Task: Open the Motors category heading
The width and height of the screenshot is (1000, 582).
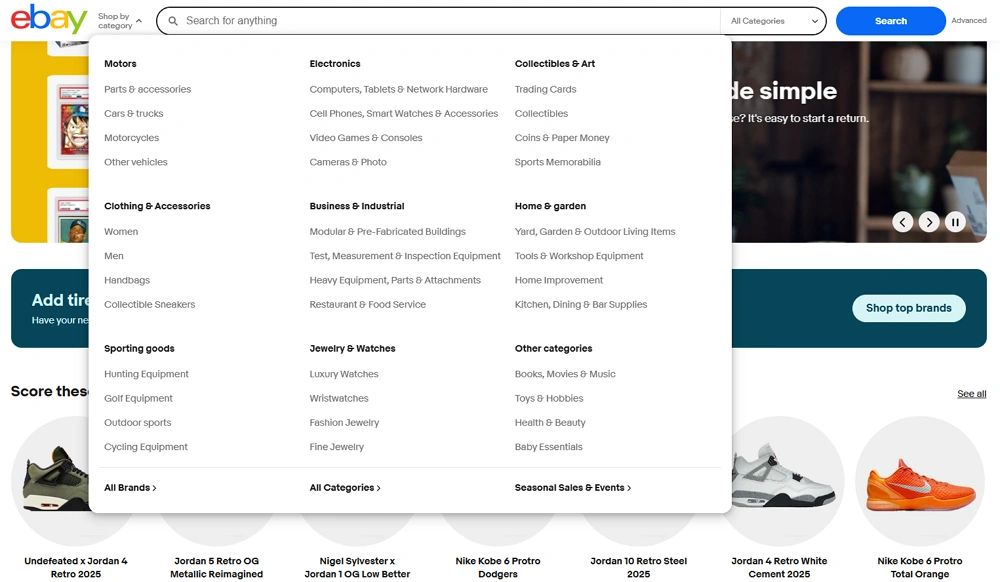Action: pos(120,64)
